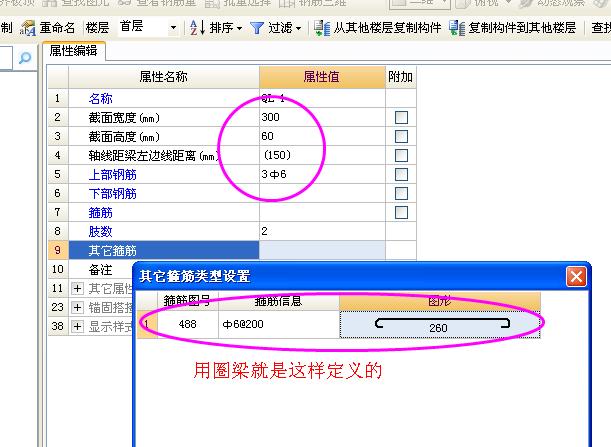Viewport: 611px width, 447px height.
Task: Click the 楼层 label in toolbar
Action: click(97, 28)
